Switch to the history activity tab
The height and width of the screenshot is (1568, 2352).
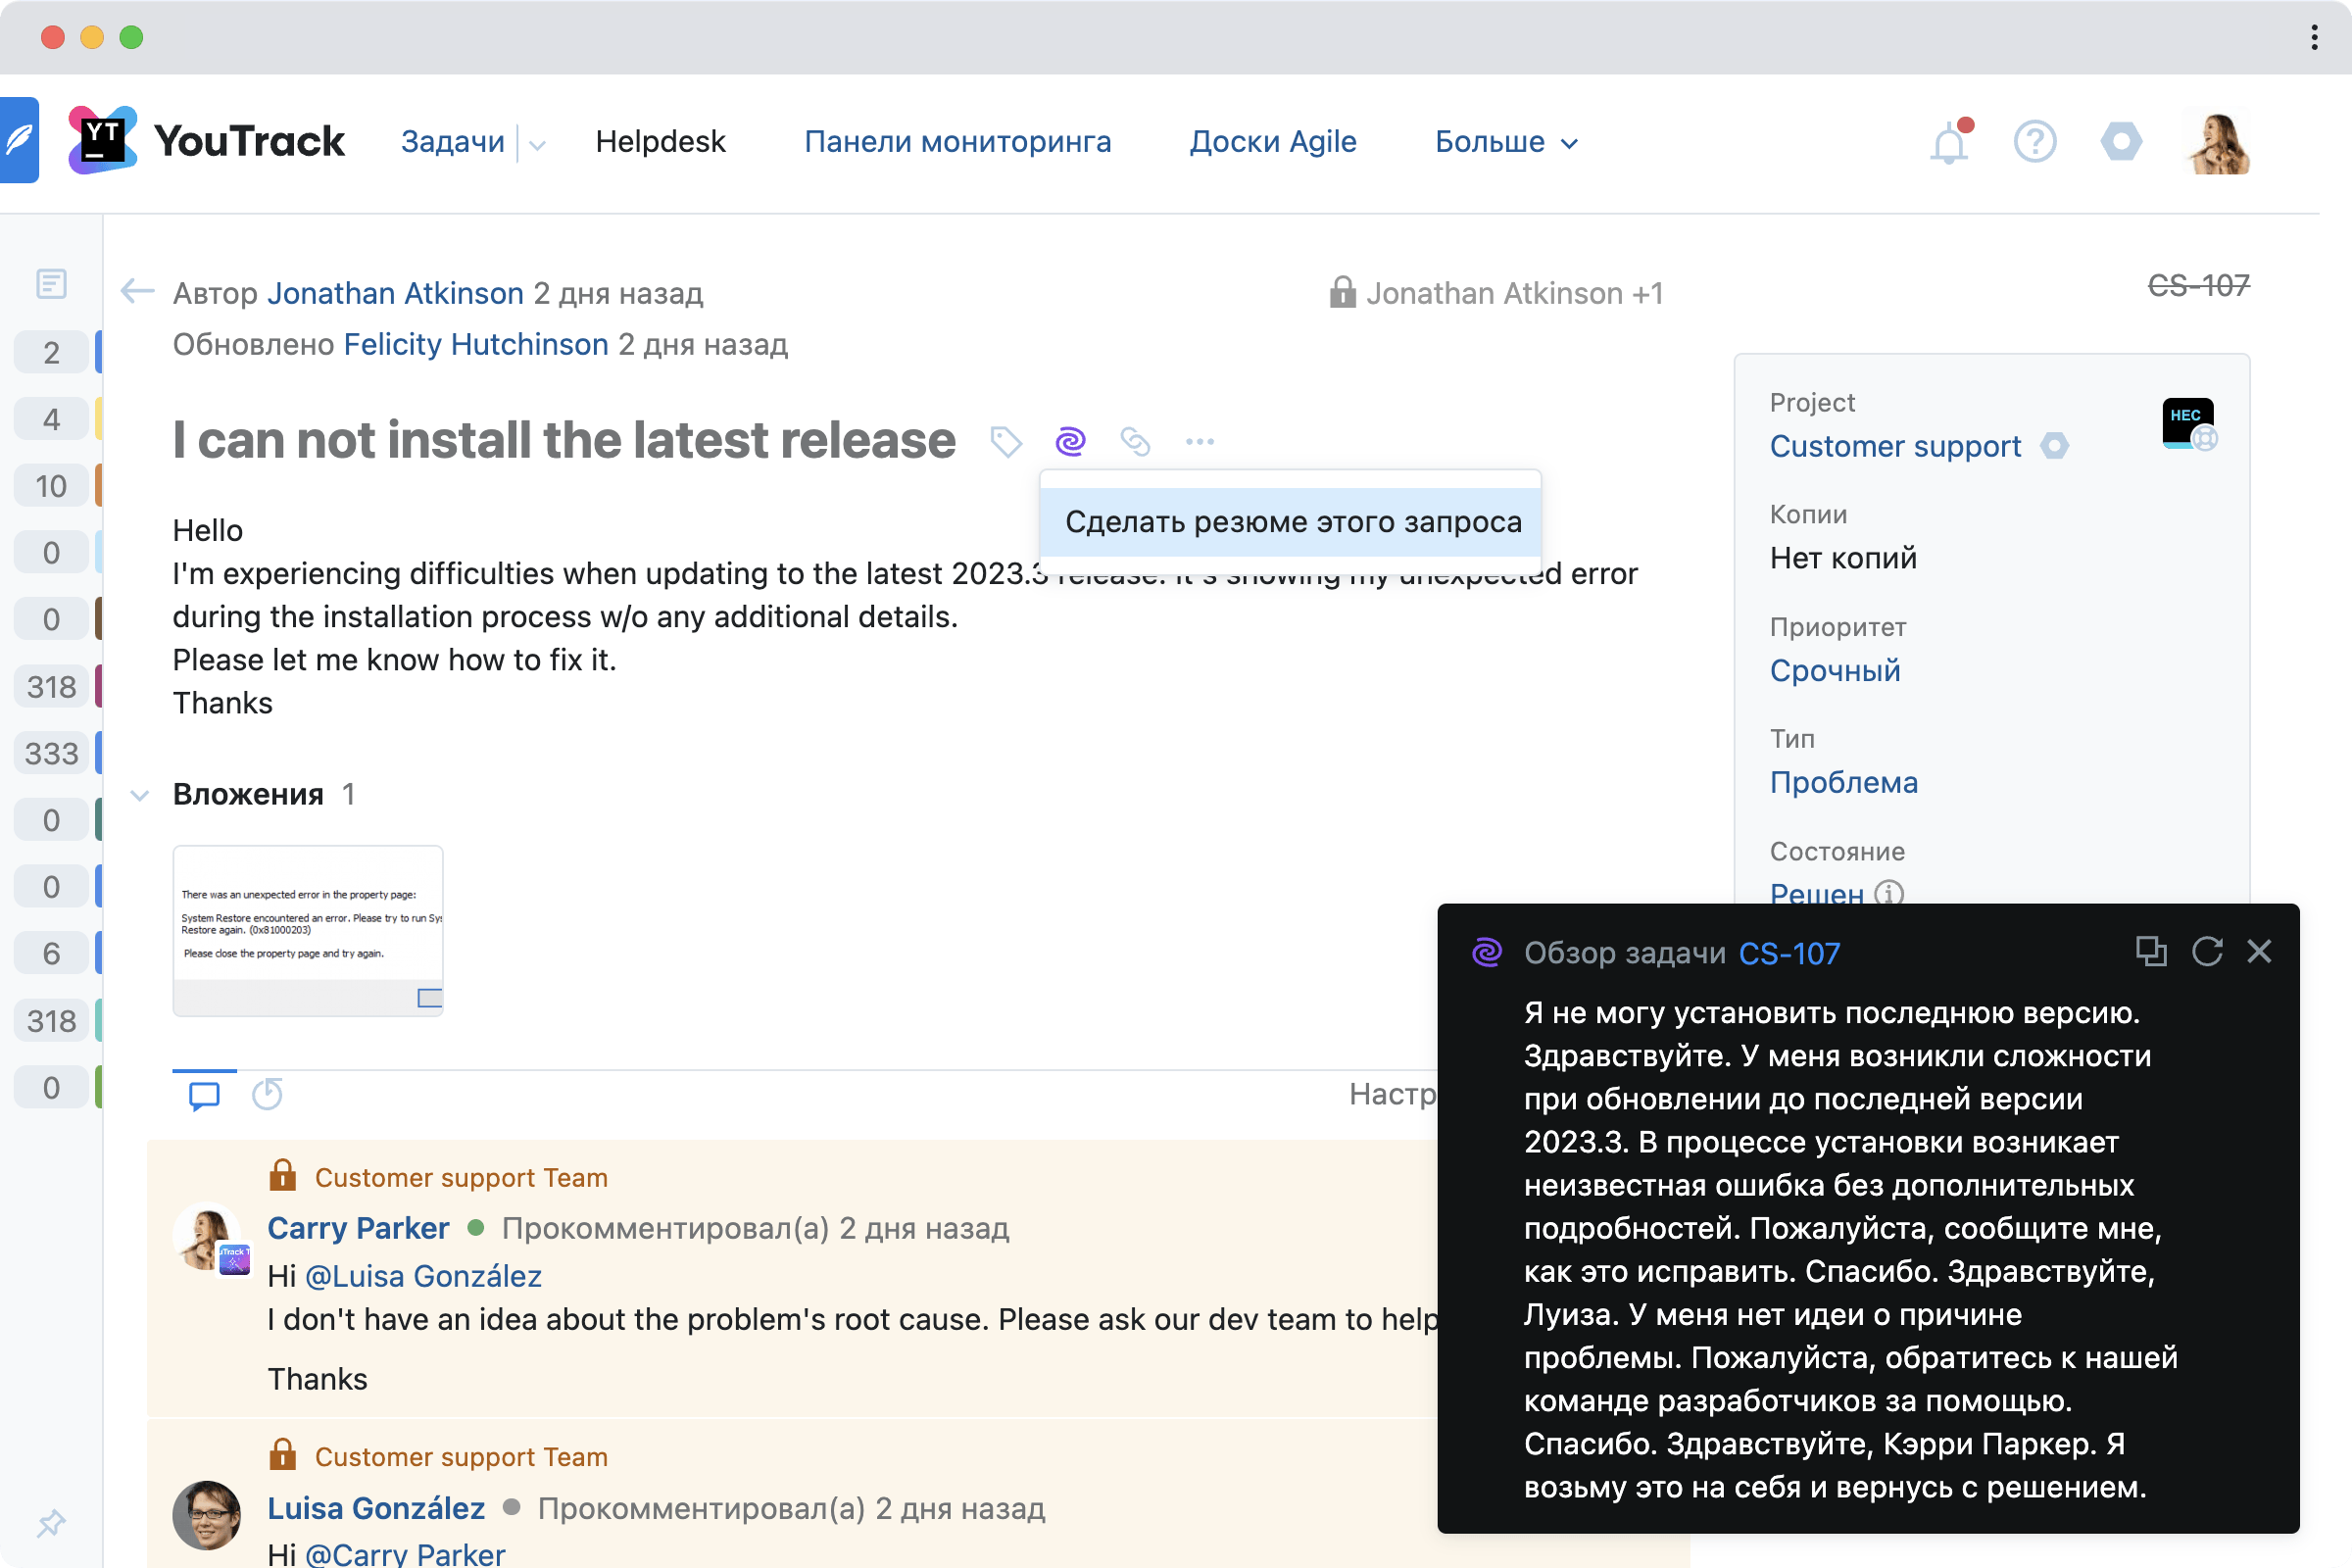(267, 1094)
